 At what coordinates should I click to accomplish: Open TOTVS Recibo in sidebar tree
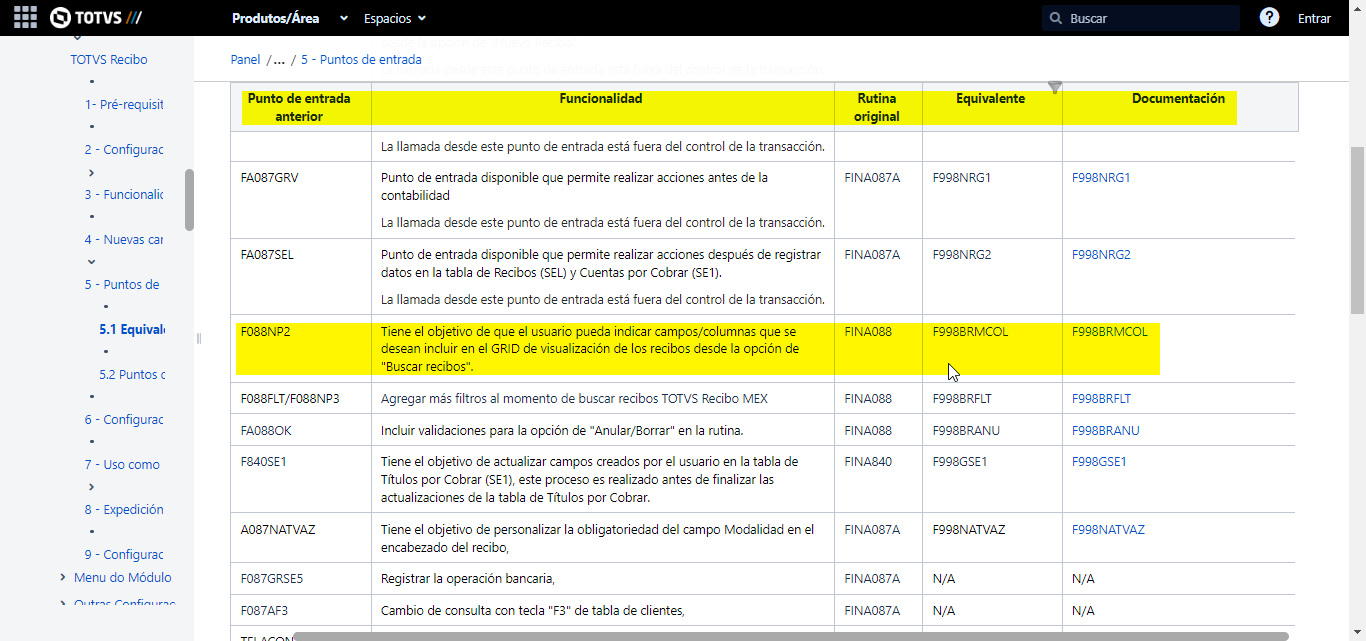pos(109,60)
